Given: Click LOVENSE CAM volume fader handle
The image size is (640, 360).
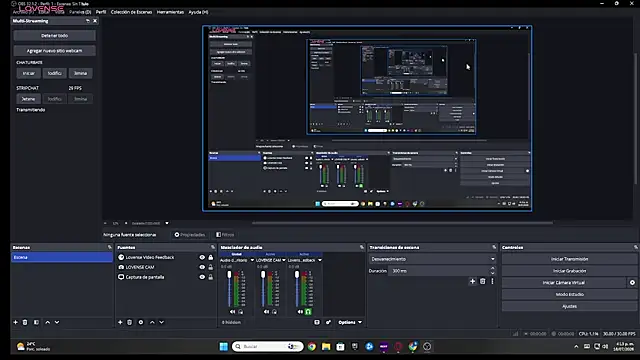Looking at the screenshot, I should coord(263,275).
